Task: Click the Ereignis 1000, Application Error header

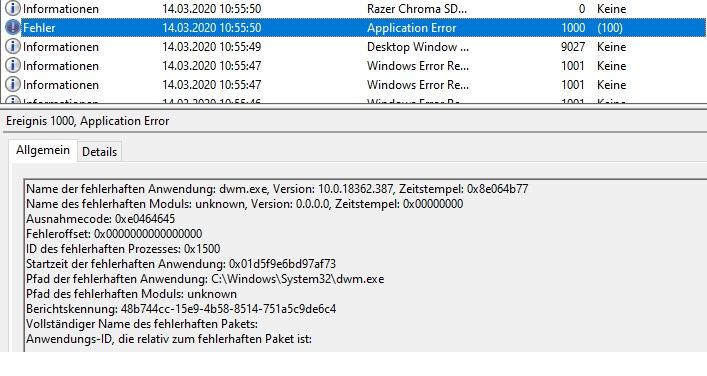Action: (x=87, y=121)
